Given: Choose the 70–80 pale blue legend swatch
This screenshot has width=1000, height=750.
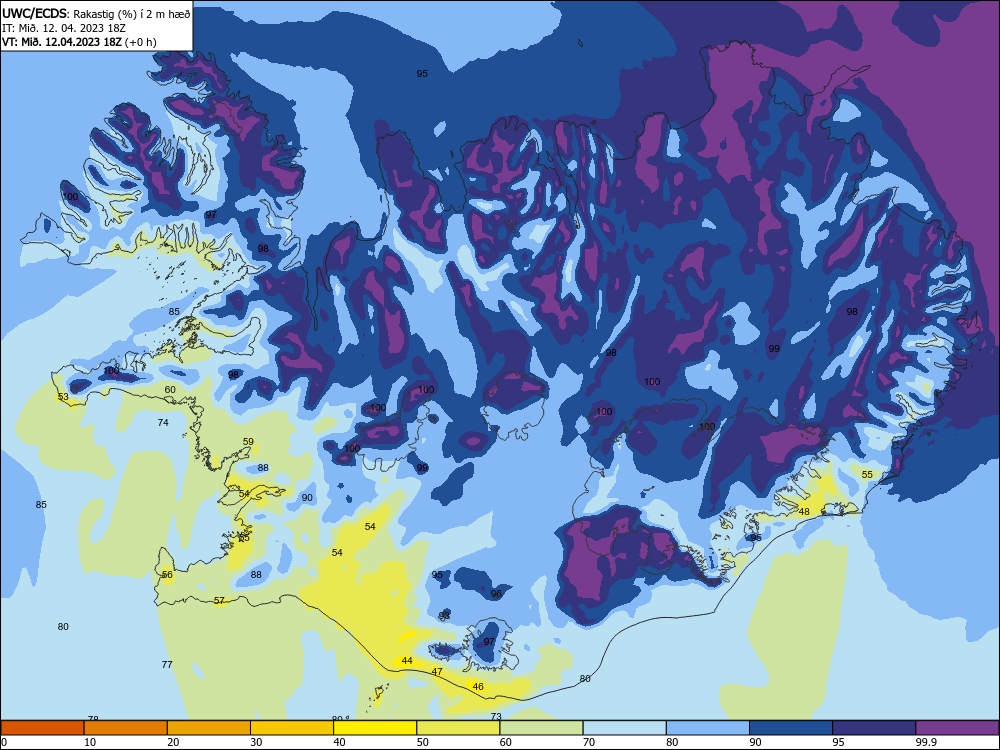Looking at the screenshot, I should pos(624,728).
